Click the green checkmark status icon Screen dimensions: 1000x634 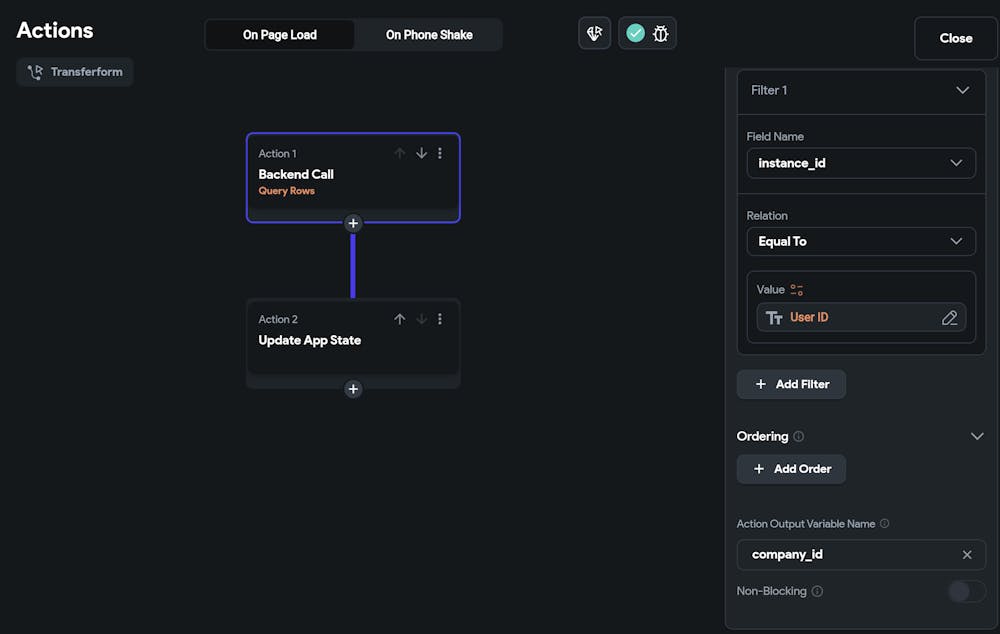[635, 33]
